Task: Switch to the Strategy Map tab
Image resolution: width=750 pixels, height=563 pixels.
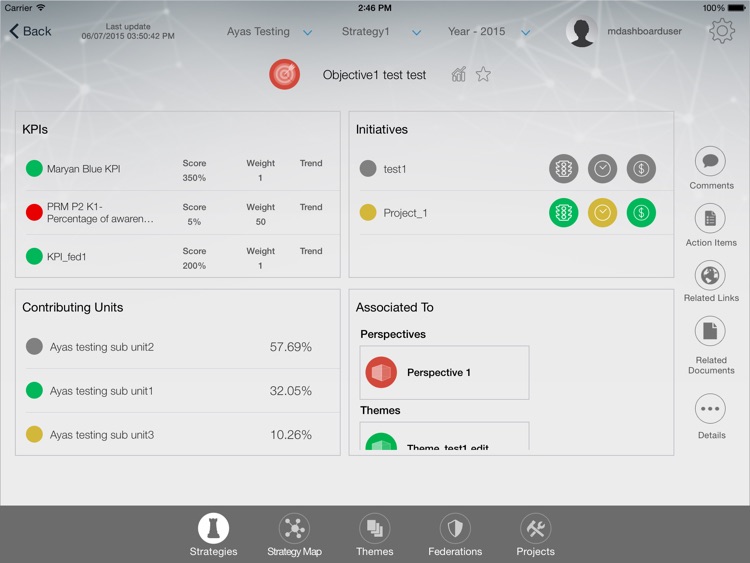Action: pos(294,535)
